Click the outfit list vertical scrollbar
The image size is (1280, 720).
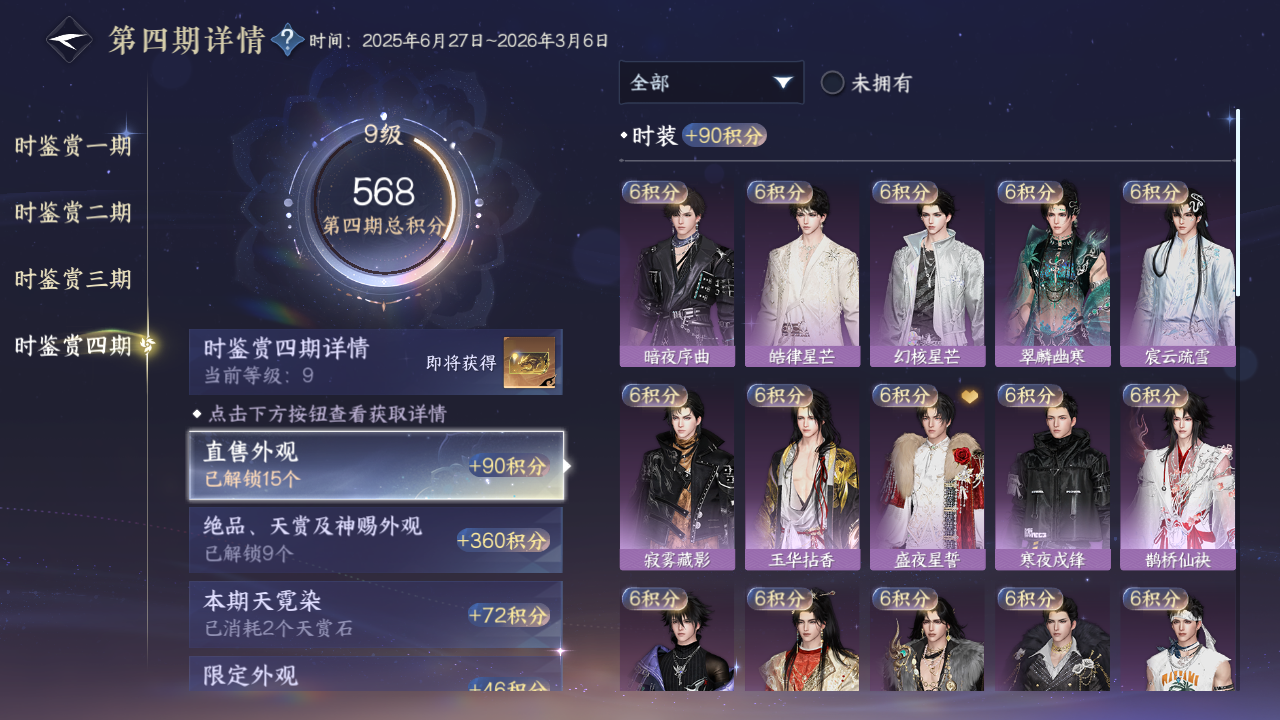1238,202
